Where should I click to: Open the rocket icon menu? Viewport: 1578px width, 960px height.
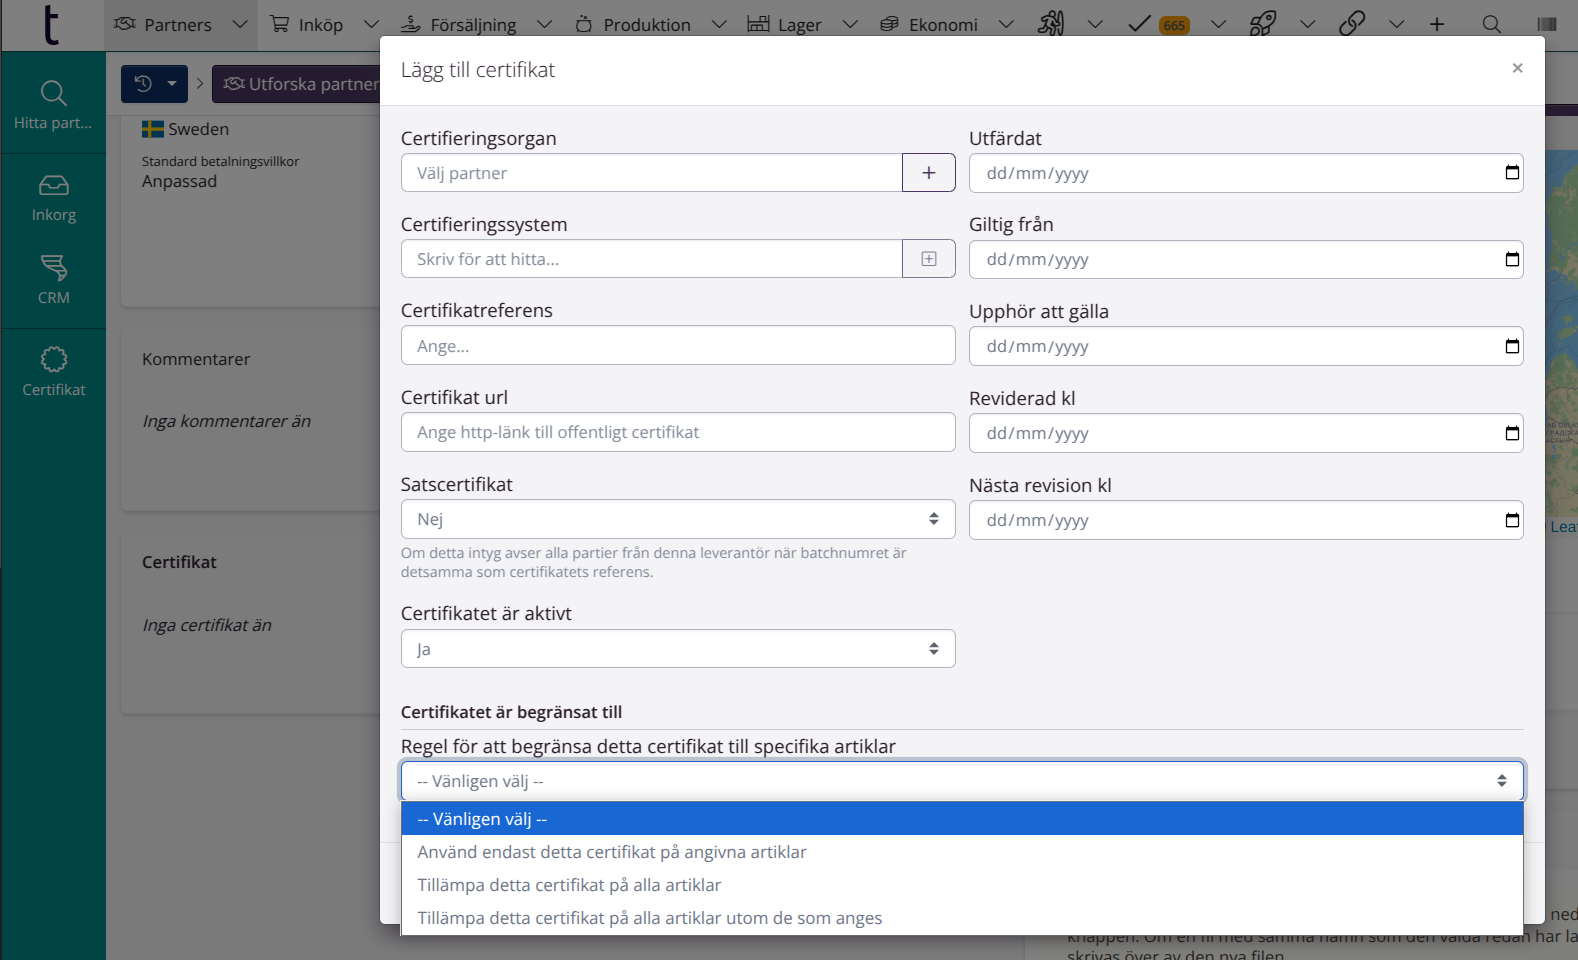(1263, 24)
